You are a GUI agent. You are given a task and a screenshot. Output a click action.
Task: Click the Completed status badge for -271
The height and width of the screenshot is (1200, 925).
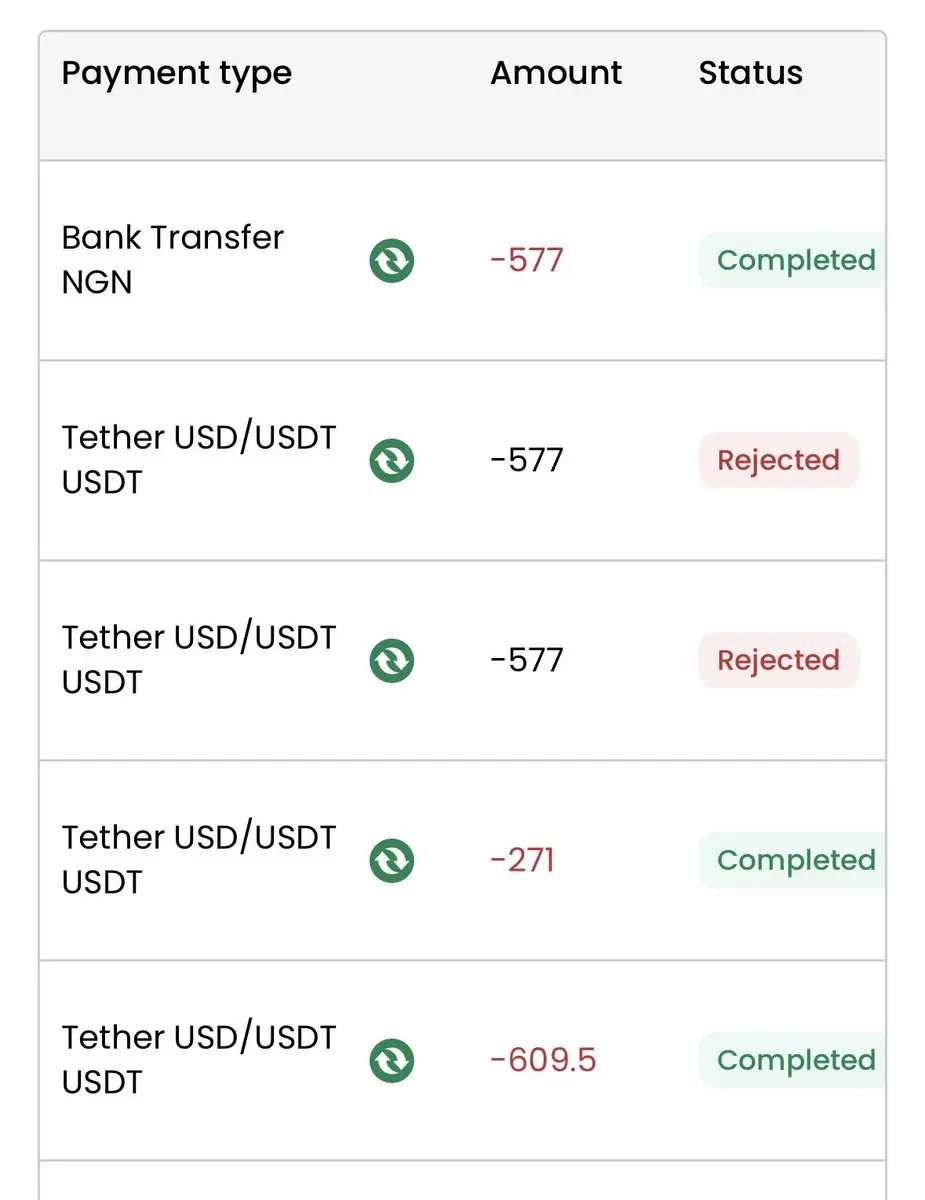click(794, 861)
